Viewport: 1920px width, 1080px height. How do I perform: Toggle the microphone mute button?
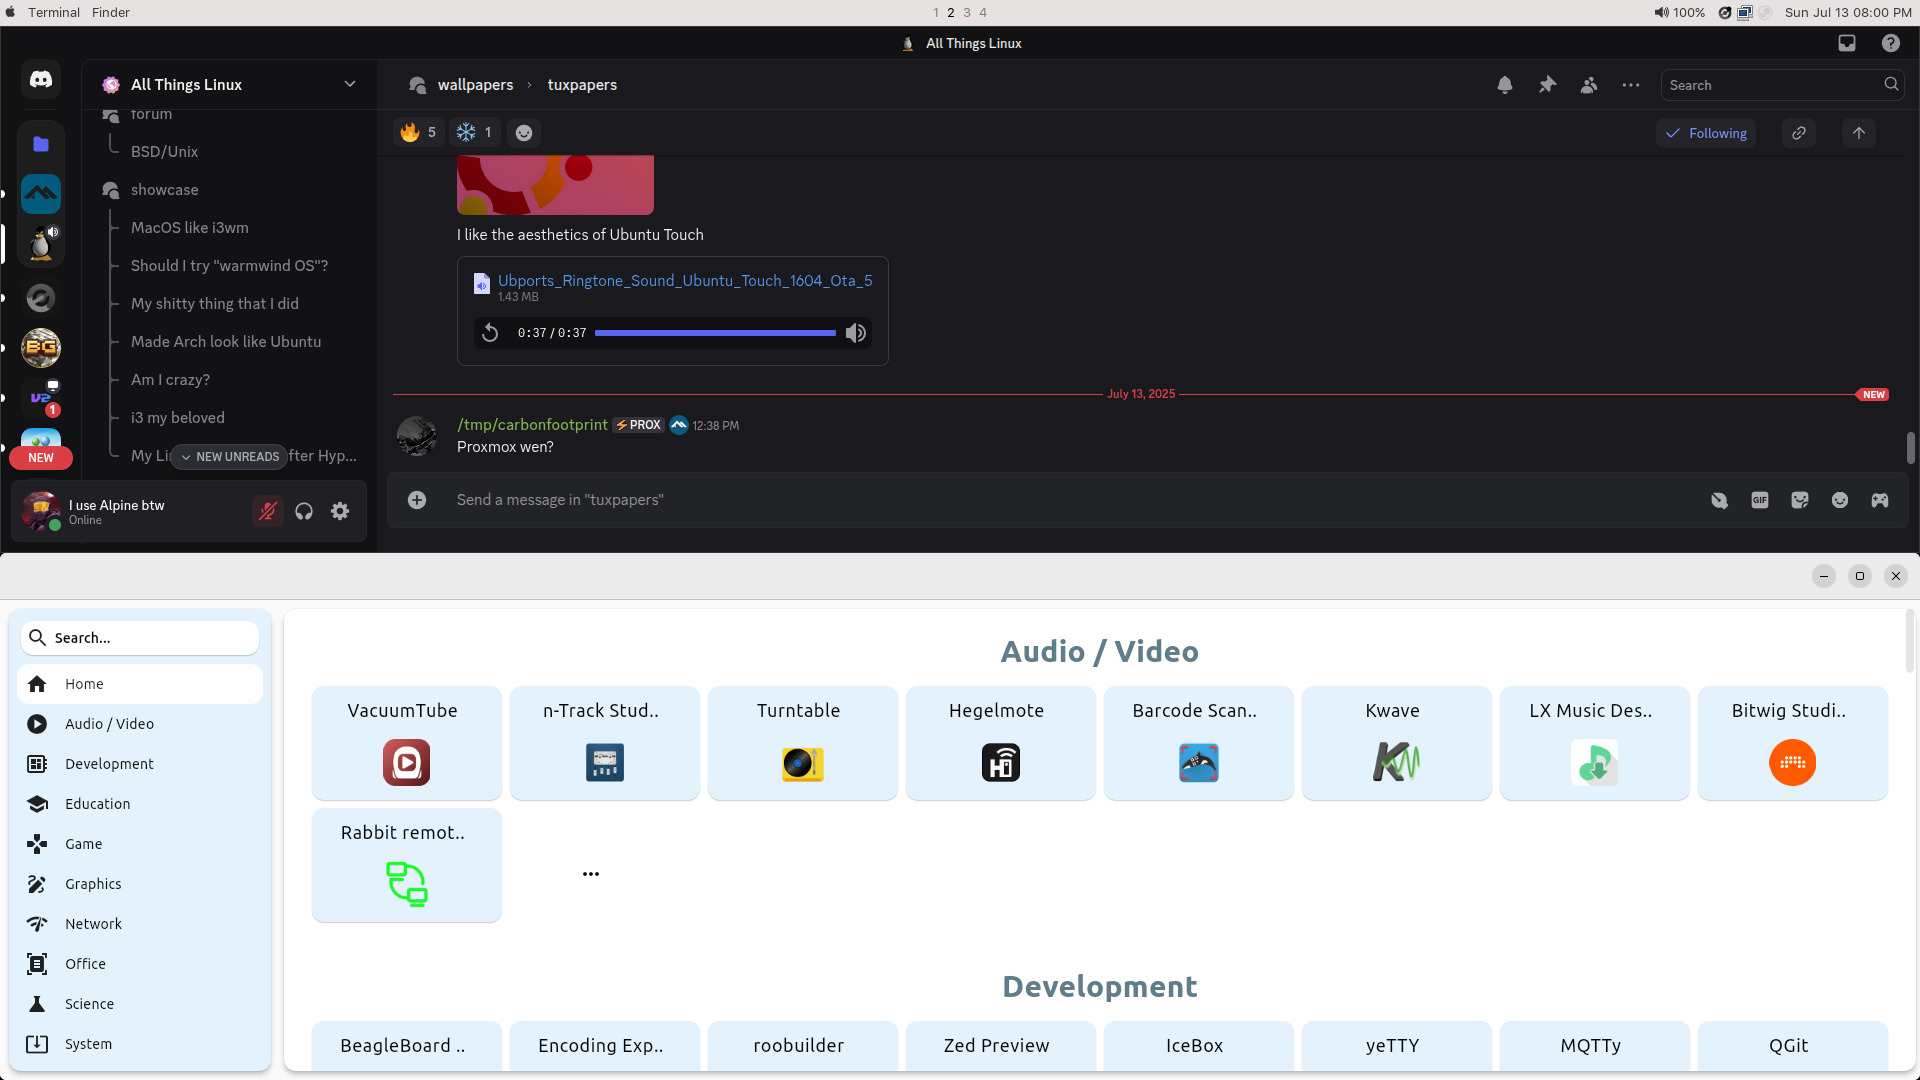(267, 511)
